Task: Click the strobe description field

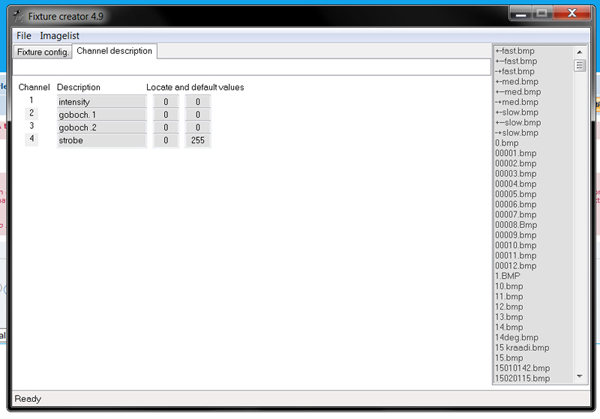Action: 101,141
